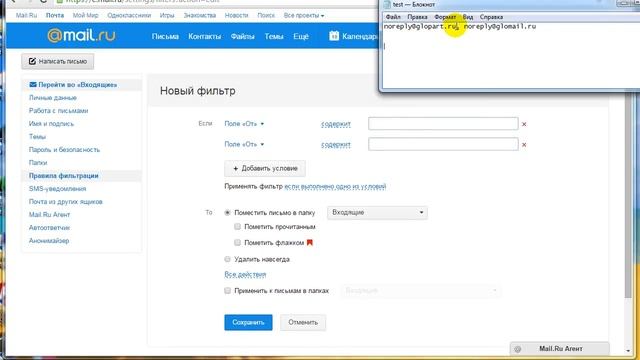Go to Темы tab in header
This screenshot has height=360, width=640.
click(273, 36)
